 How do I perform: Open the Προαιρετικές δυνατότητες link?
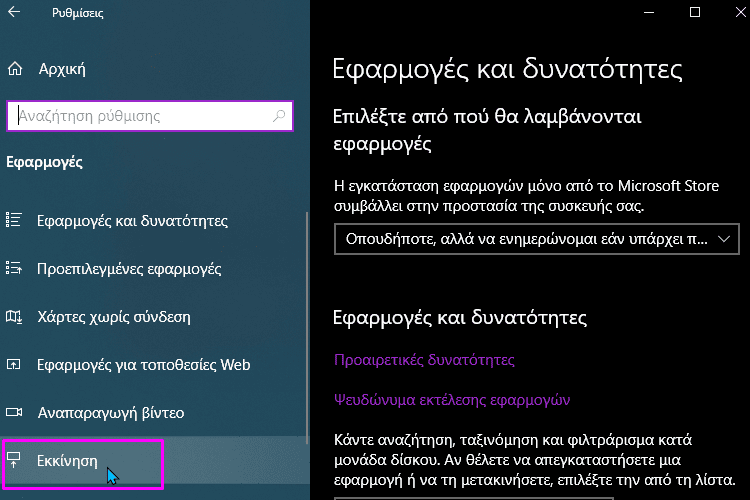click(424, 360)
